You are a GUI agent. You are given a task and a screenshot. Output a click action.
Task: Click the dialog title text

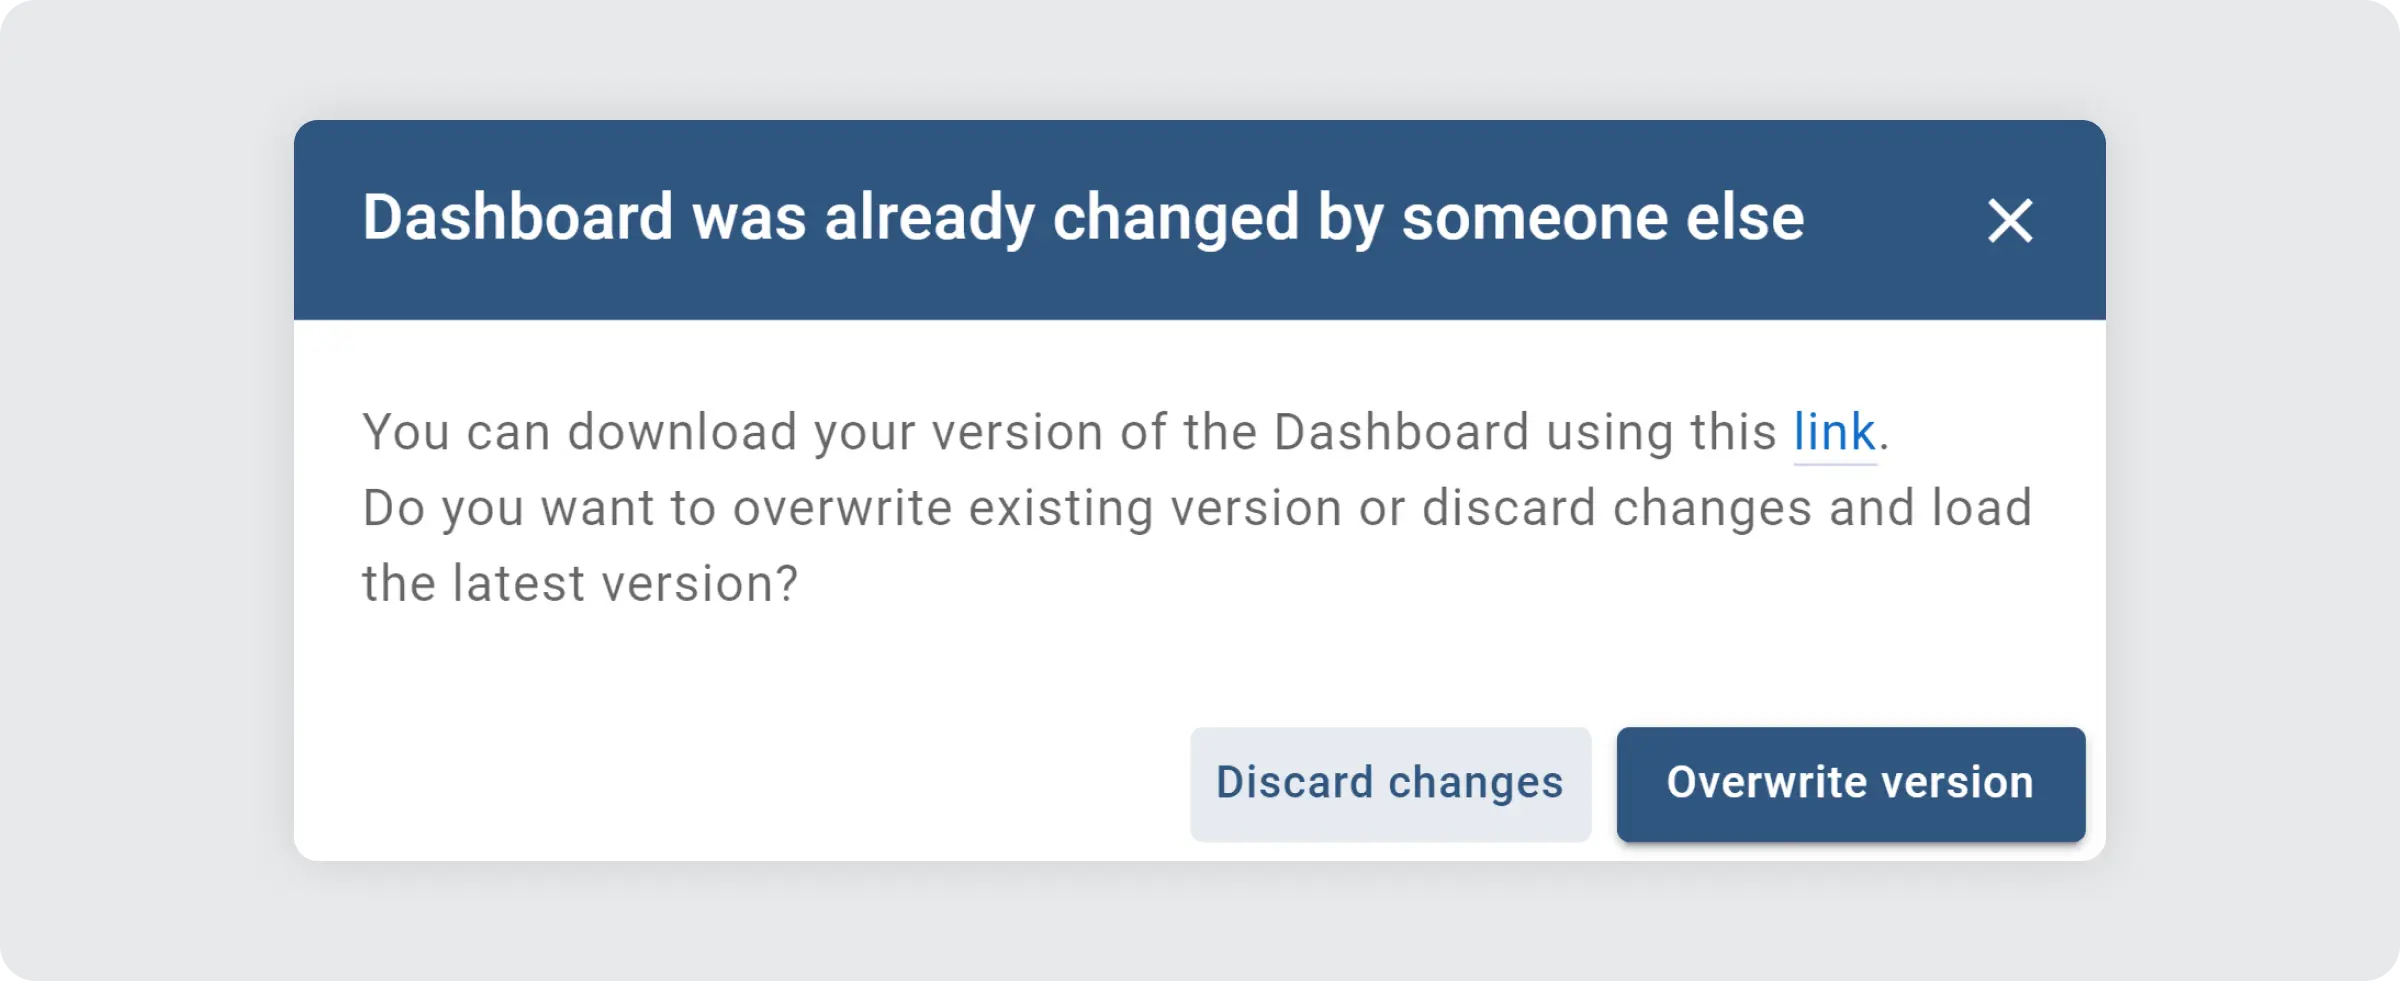tap(1082, 218)
